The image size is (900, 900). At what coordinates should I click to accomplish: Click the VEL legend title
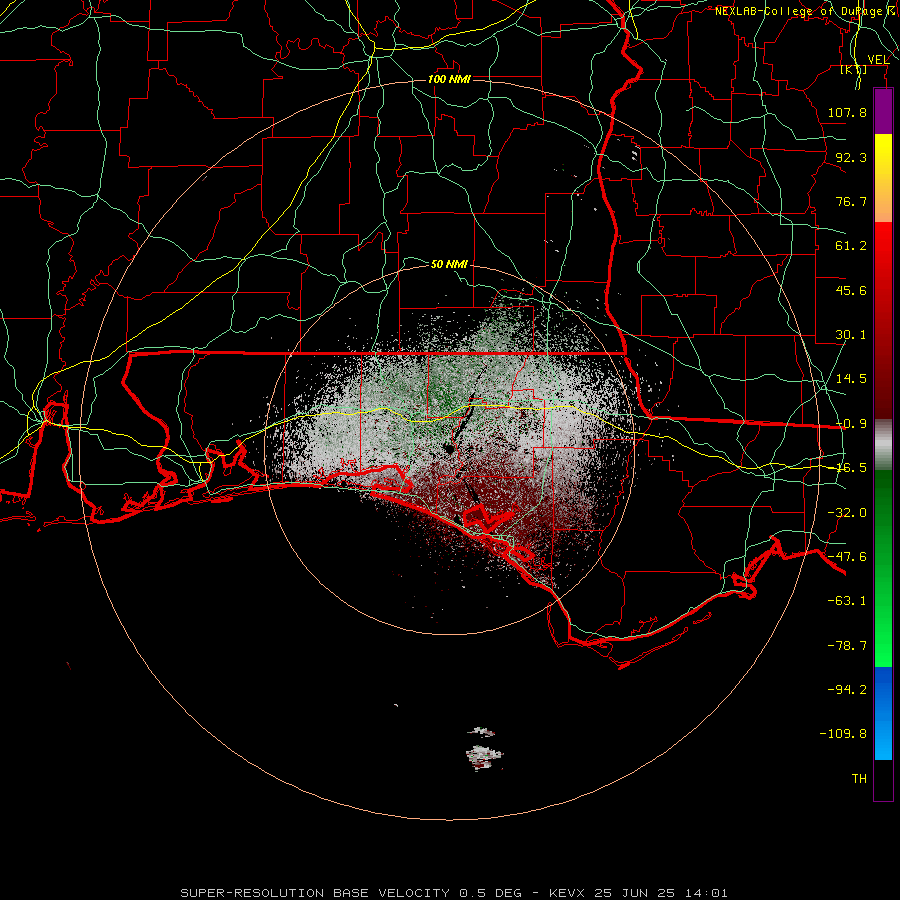click(x=878, y=60)
